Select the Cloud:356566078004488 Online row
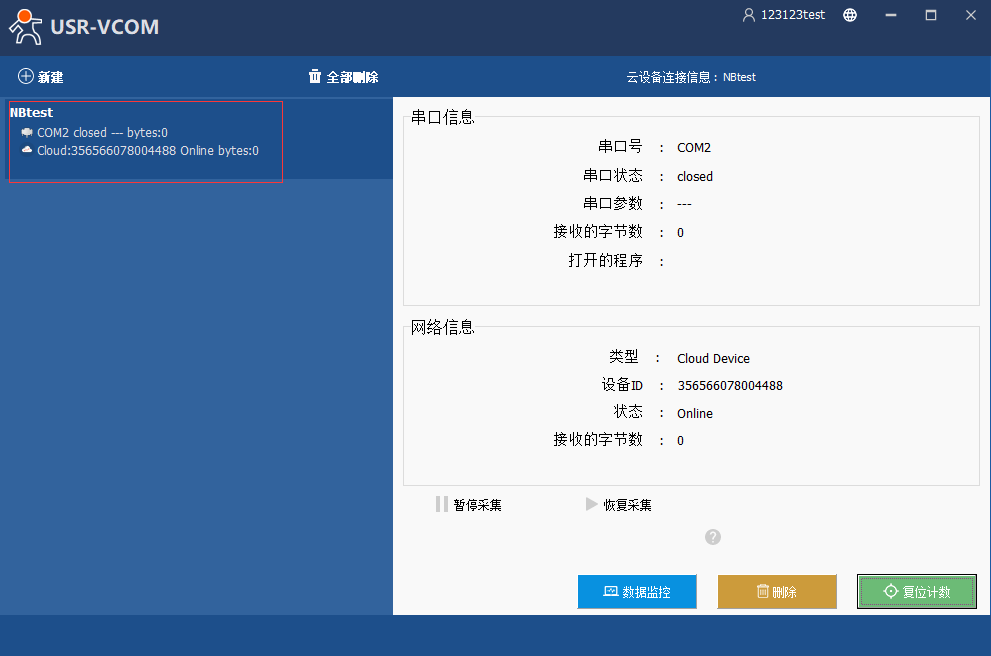The width and height of the screenshot is (991, 656). tap(148, 150)
